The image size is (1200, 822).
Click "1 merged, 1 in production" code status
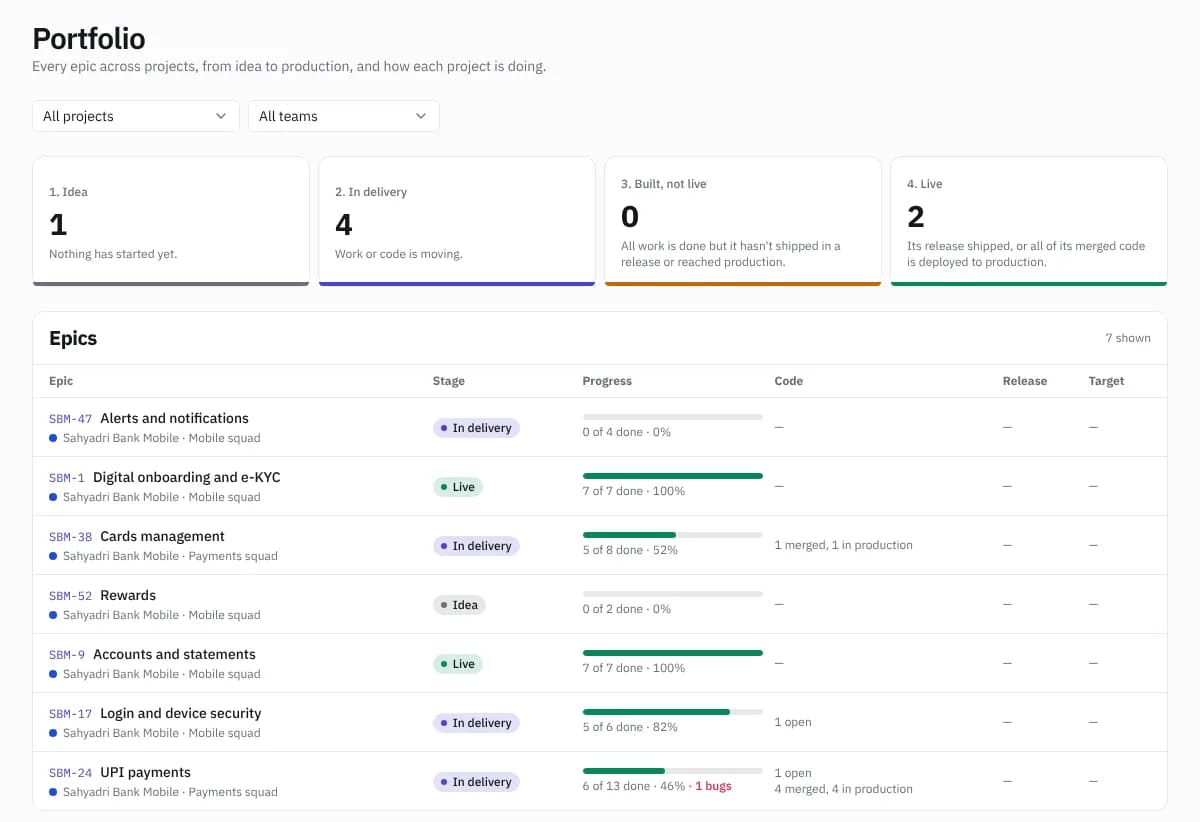[844, 545]
